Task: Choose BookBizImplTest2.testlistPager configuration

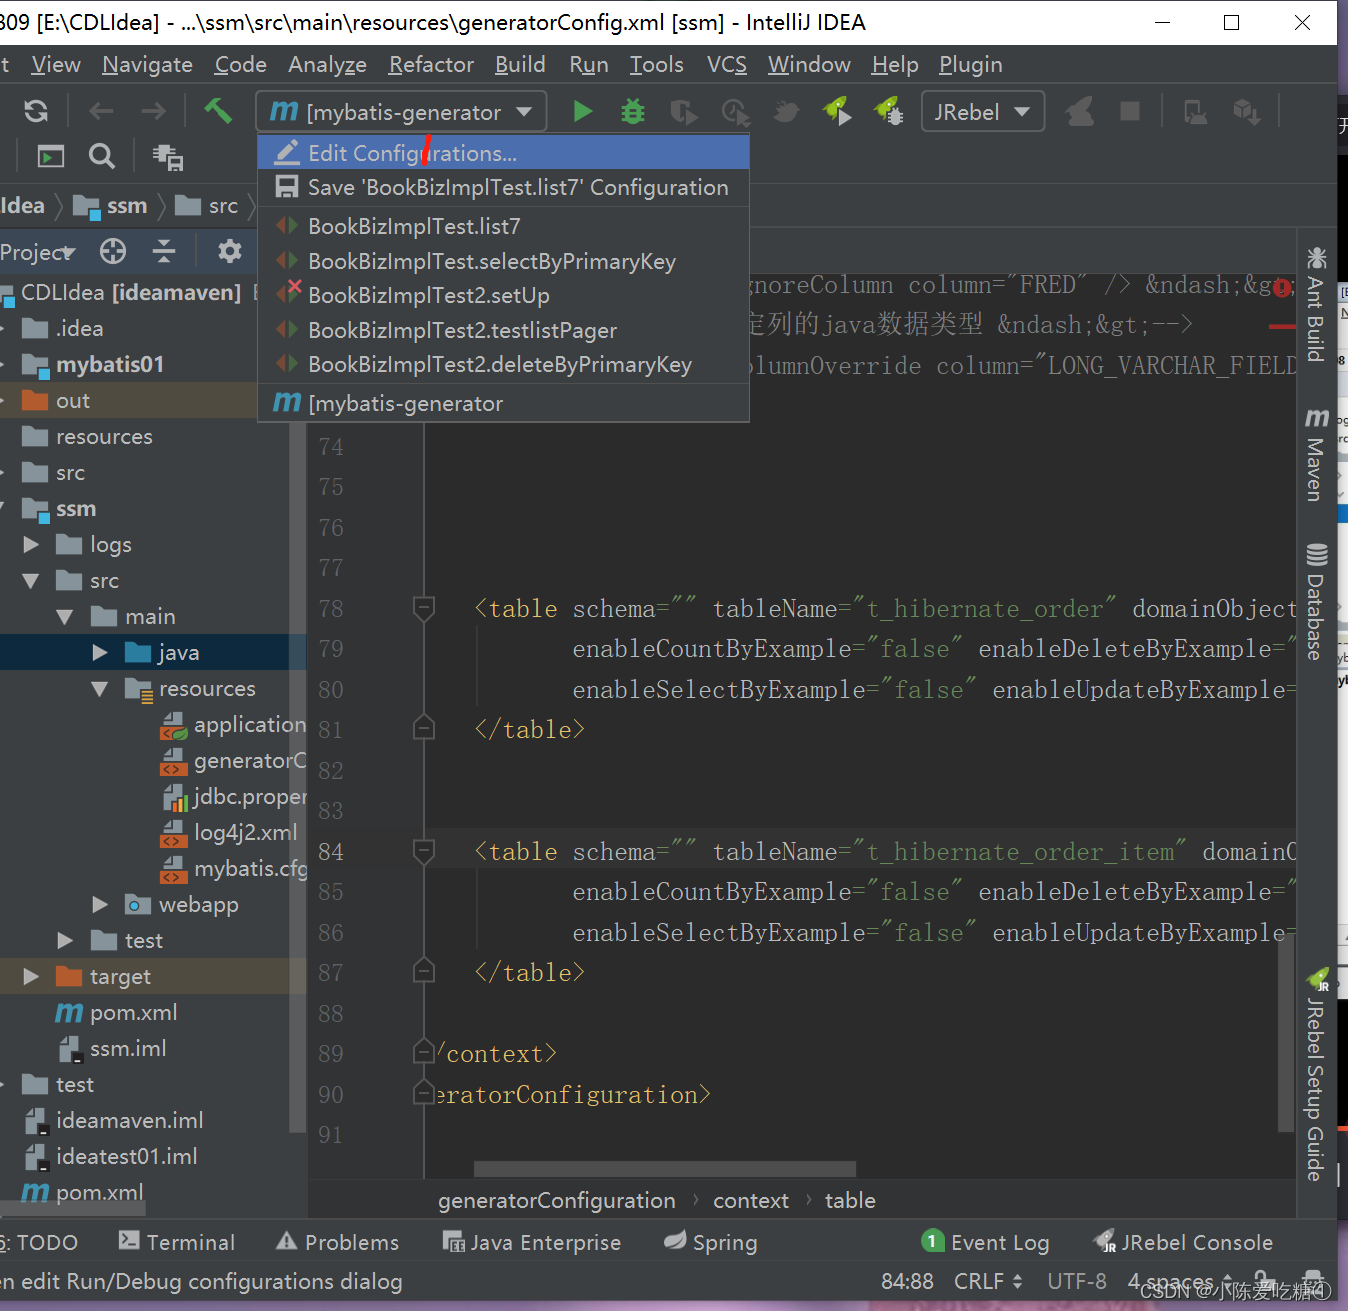Action: click(x=462, y=330)
